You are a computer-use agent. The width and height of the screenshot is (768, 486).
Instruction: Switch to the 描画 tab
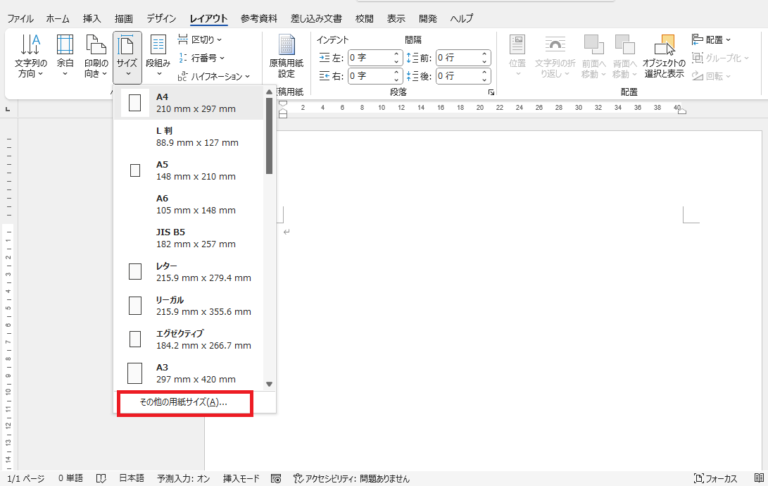point(124,19)
